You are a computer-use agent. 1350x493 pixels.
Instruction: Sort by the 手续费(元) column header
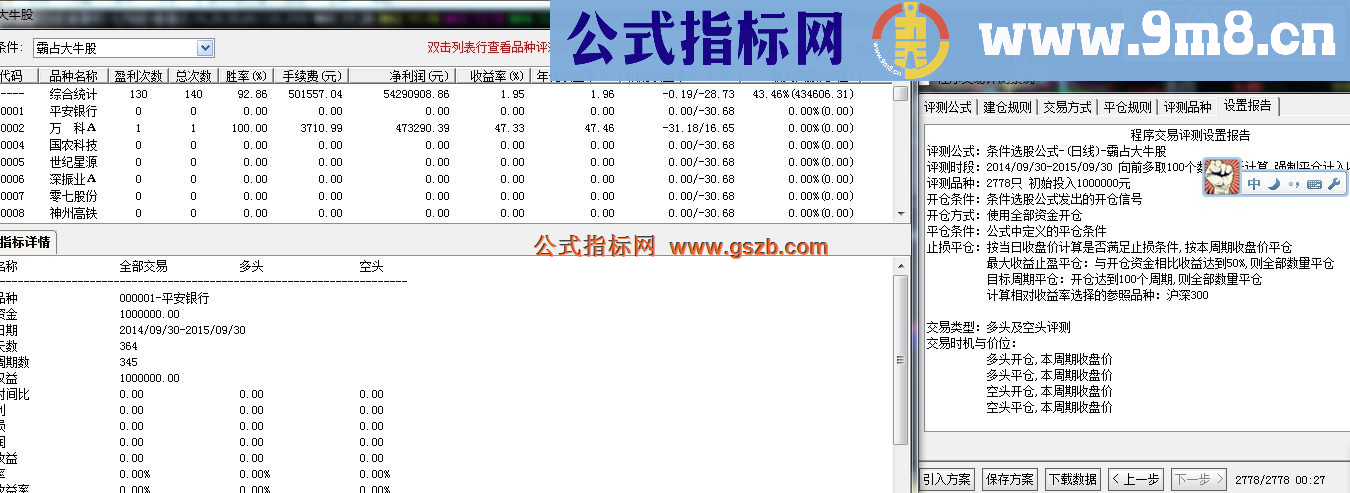point(311,76)
